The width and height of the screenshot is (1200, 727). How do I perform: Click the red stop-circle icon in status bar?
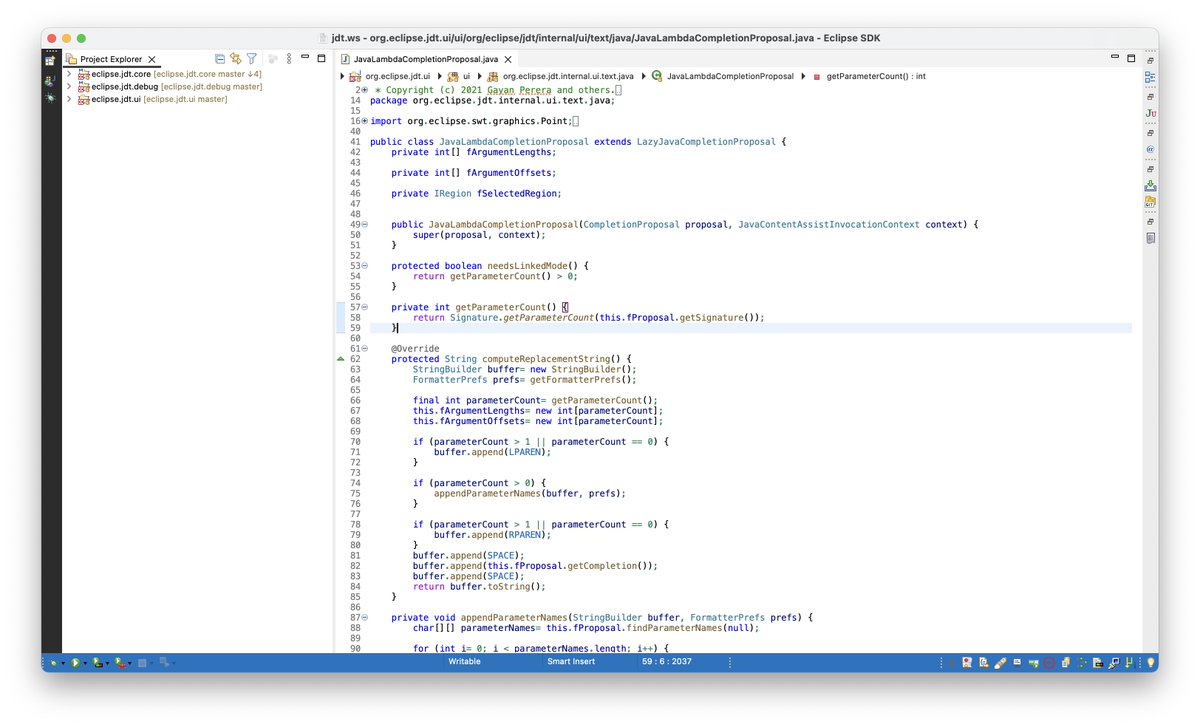[x=1049, y=662]
